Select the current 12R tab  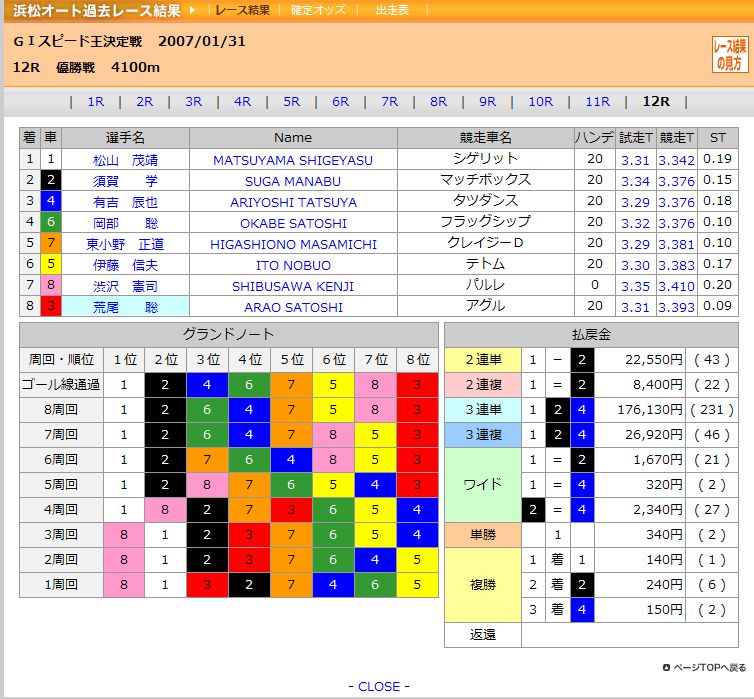[656, 102]
